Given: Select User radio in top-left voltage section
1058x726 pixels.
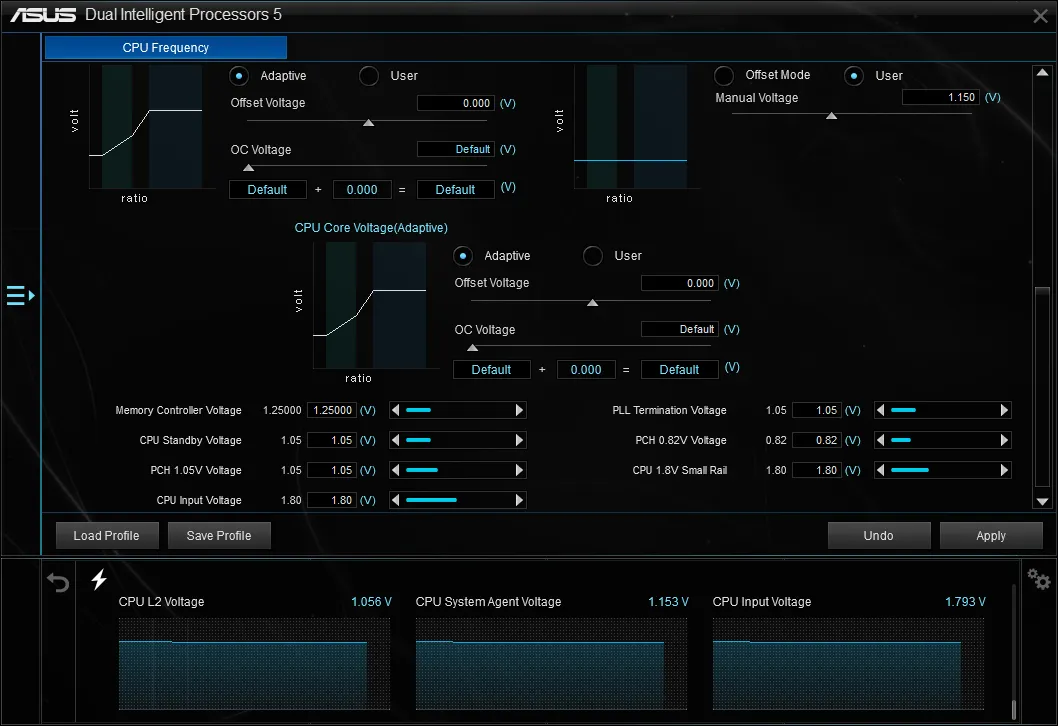Looking at the screenshot, I should (368, 76).
